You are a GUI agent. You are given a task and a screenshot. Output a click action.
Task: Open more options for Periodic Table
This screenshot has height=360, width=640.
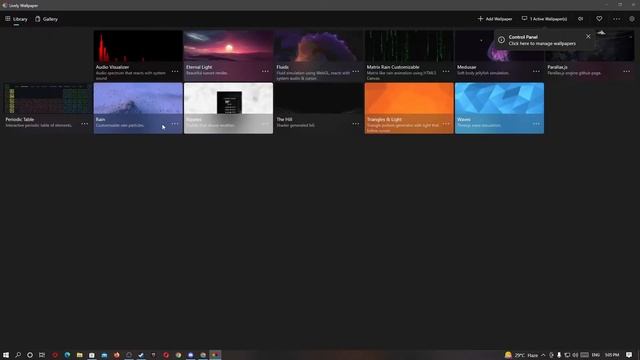[x=84, y=124]
